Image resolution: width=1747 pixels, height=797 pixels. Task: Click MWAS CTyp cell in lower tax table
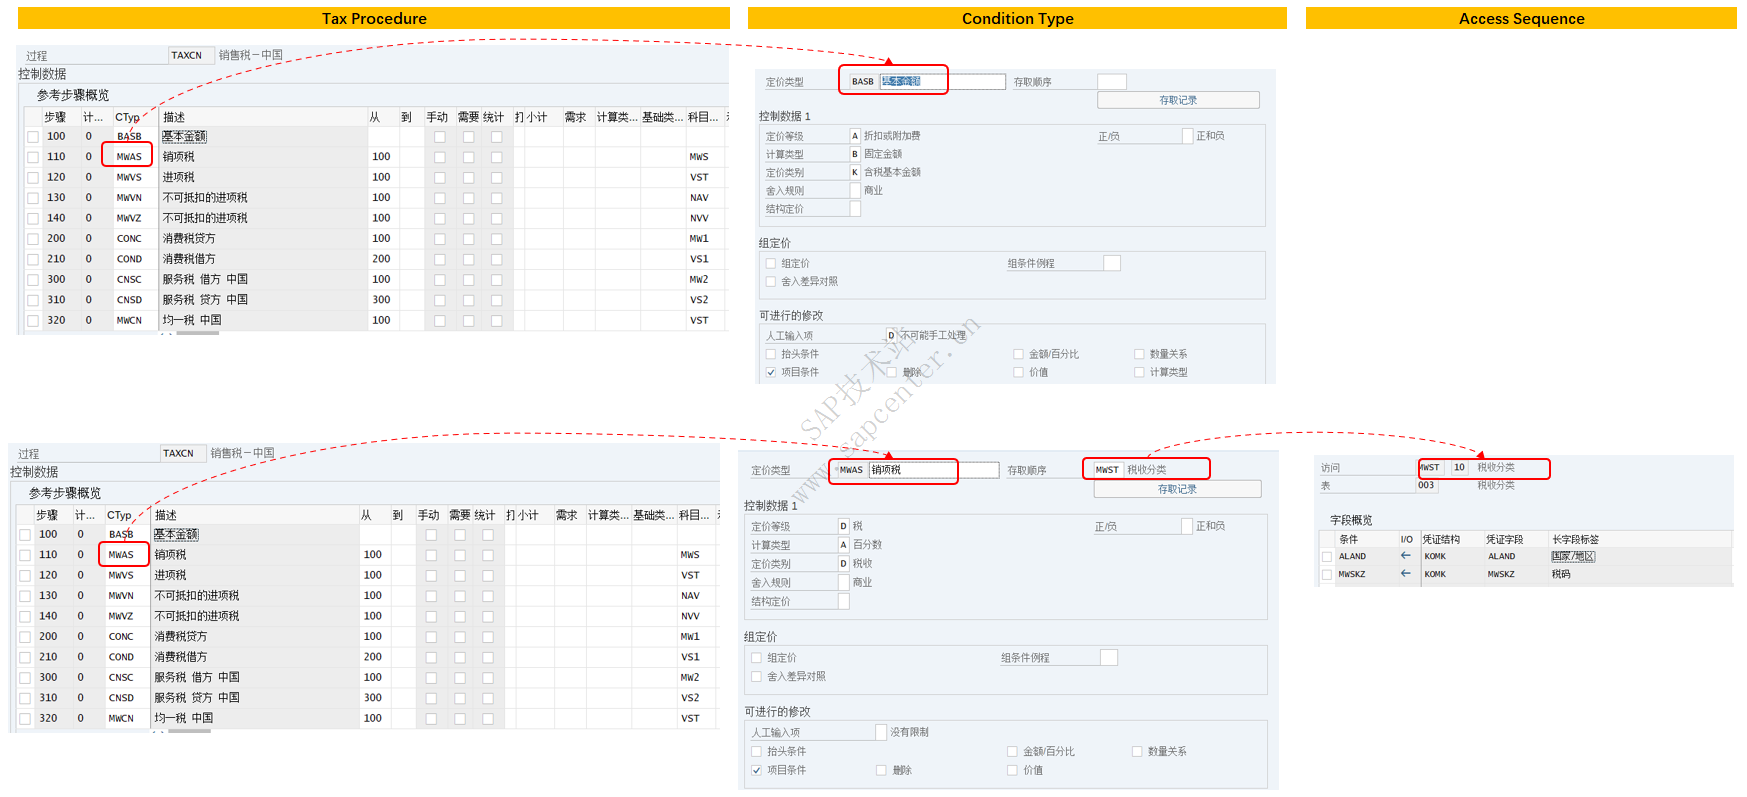point(121,555)
